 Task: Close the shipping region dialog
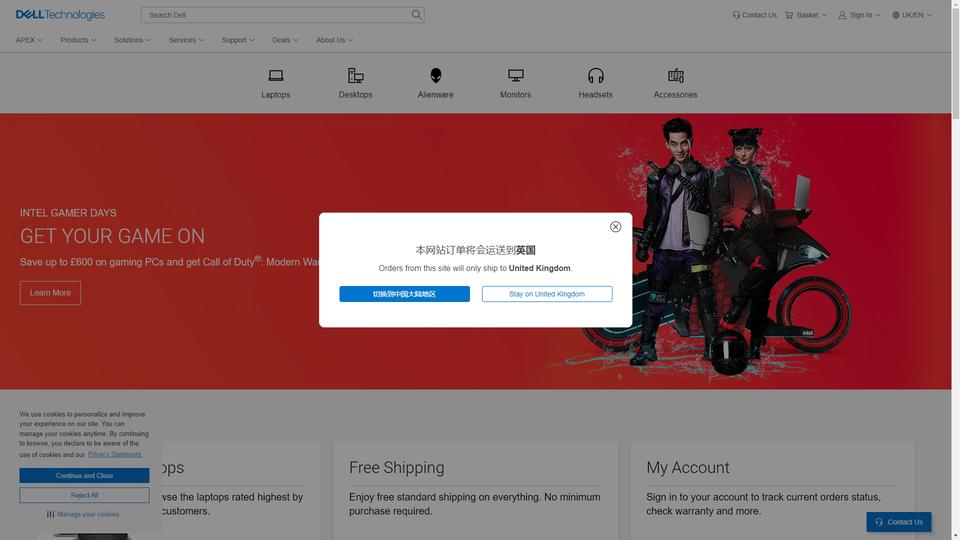point(615,227)
